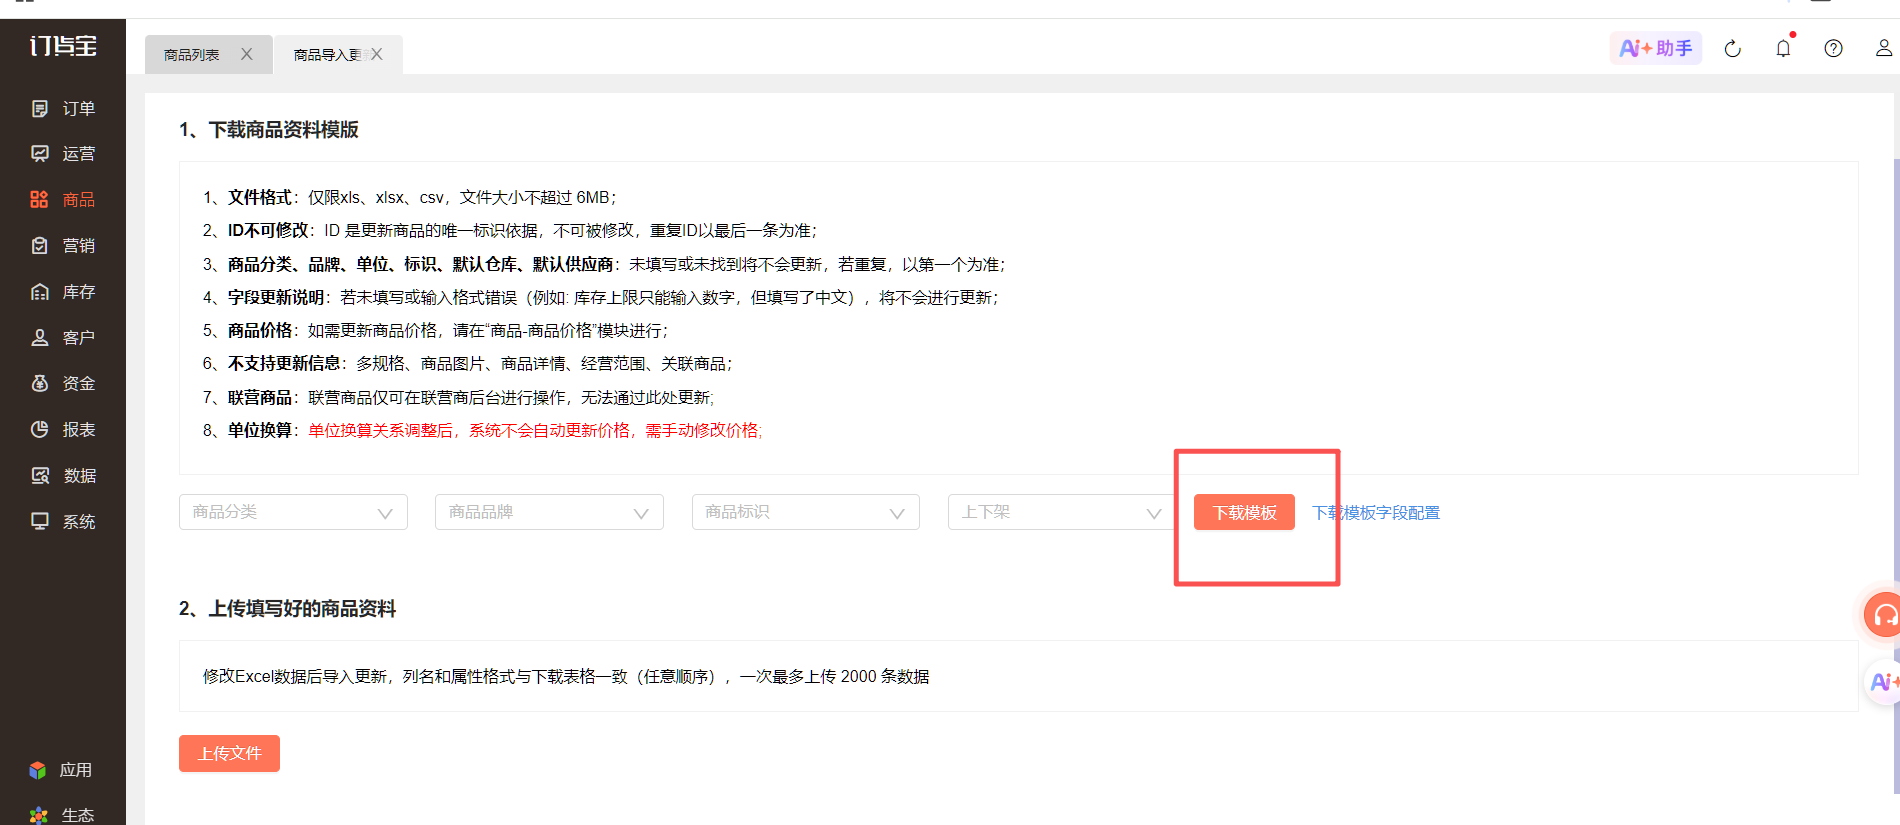The height and width of the screenshot is (825, 1900).
Task: Open the 资金 sidebar icon
Action: pos(40,383)
